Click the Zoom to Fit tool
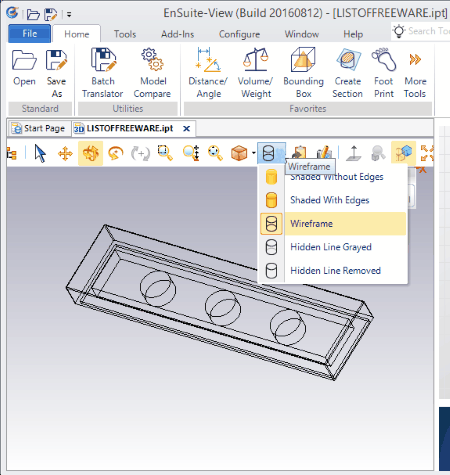The height and width of the screenshot is (475, 450). tap(215, 153)
